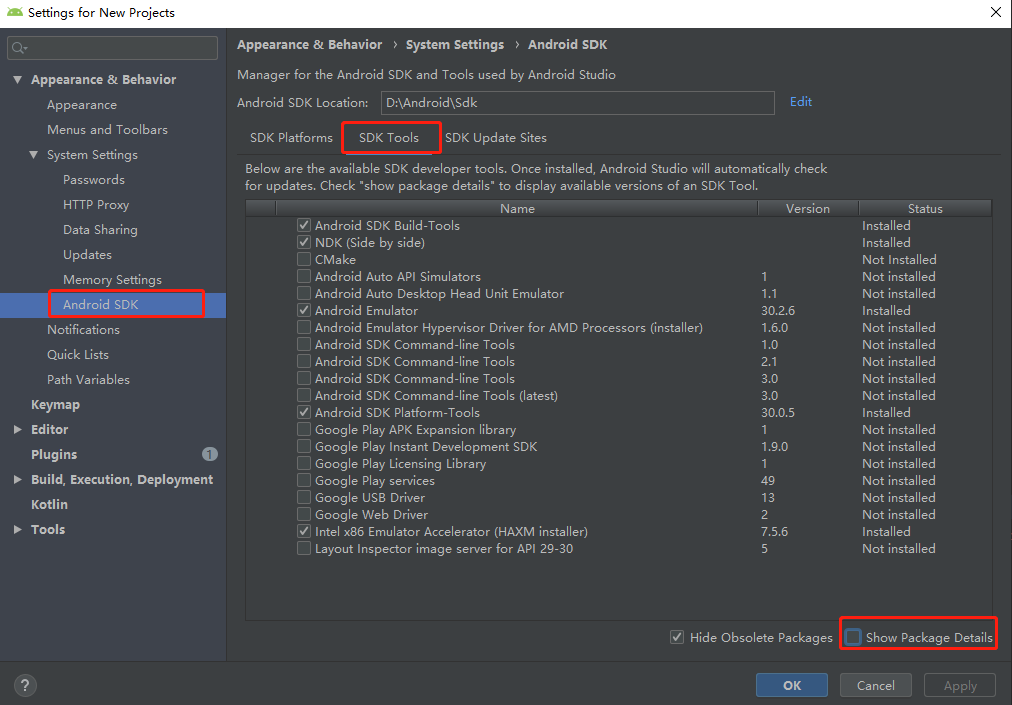
Task: Select HTTP Proxy settings
Action: [96, 205]
